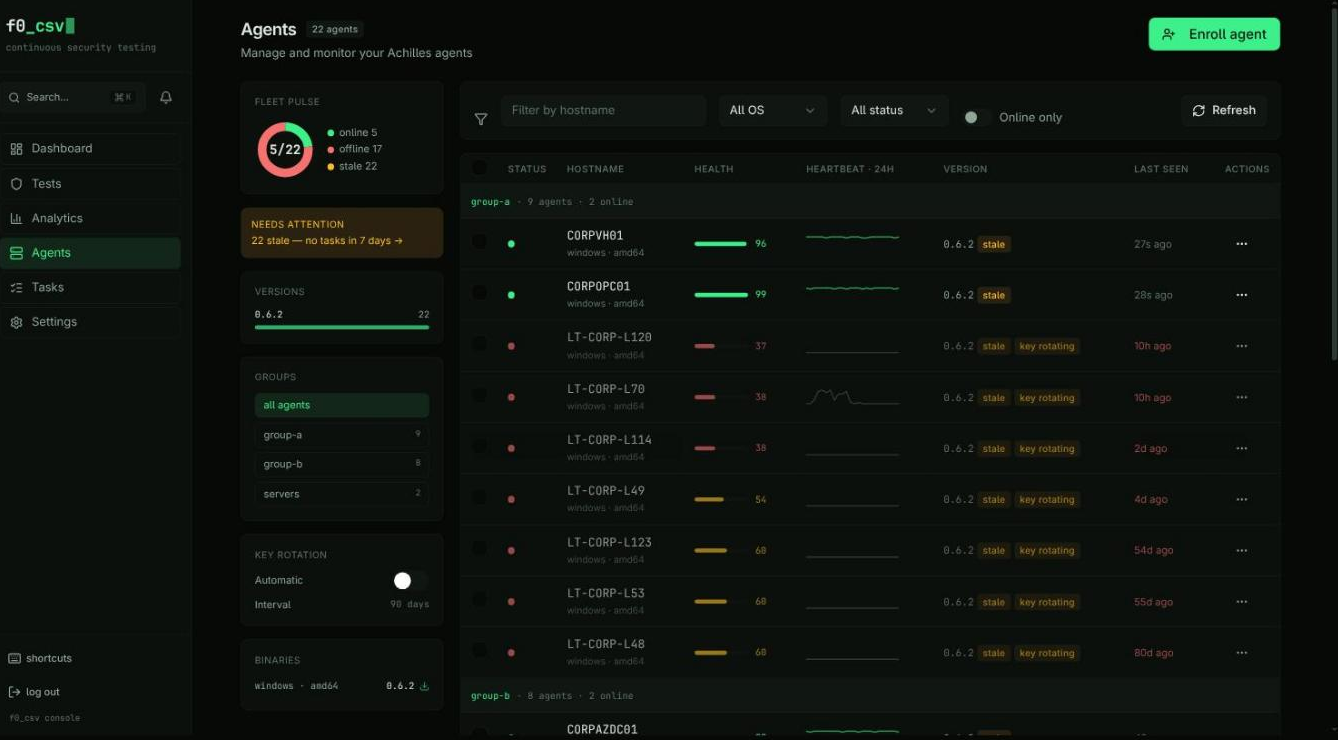1338x740 pixels.
Task: Click the green status dot for CORPVH01
Action: pyautogui.click(x=512, y=244)
